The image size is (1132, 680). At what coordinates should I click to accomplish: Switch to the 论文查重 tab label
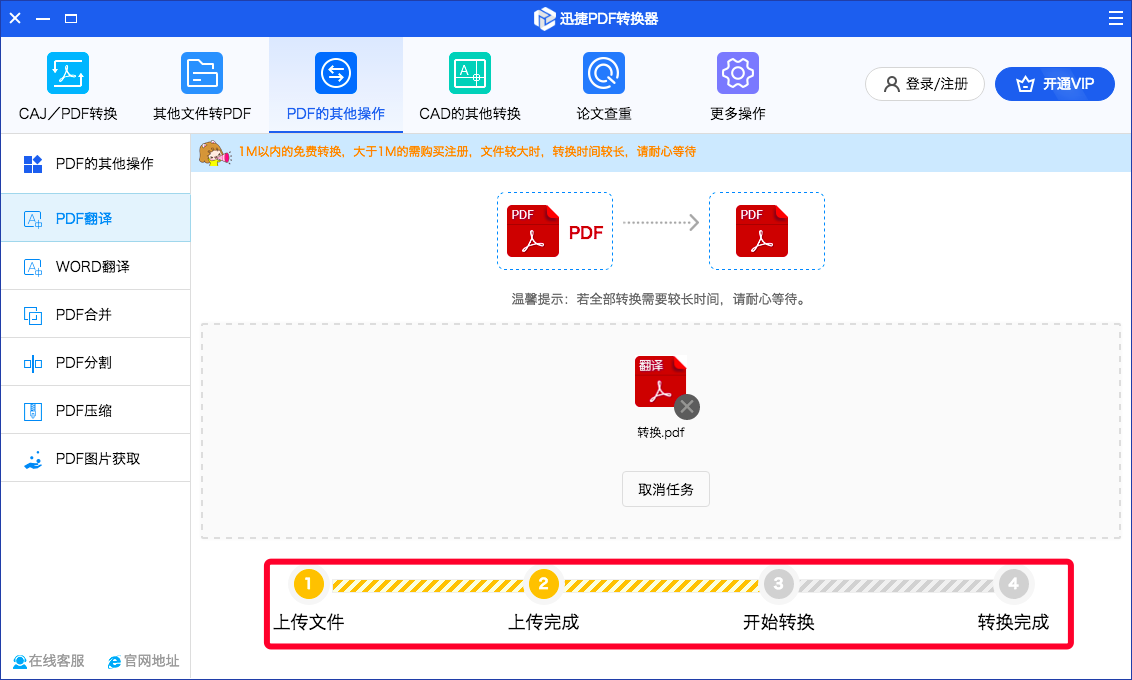click(x=604, y=114)
